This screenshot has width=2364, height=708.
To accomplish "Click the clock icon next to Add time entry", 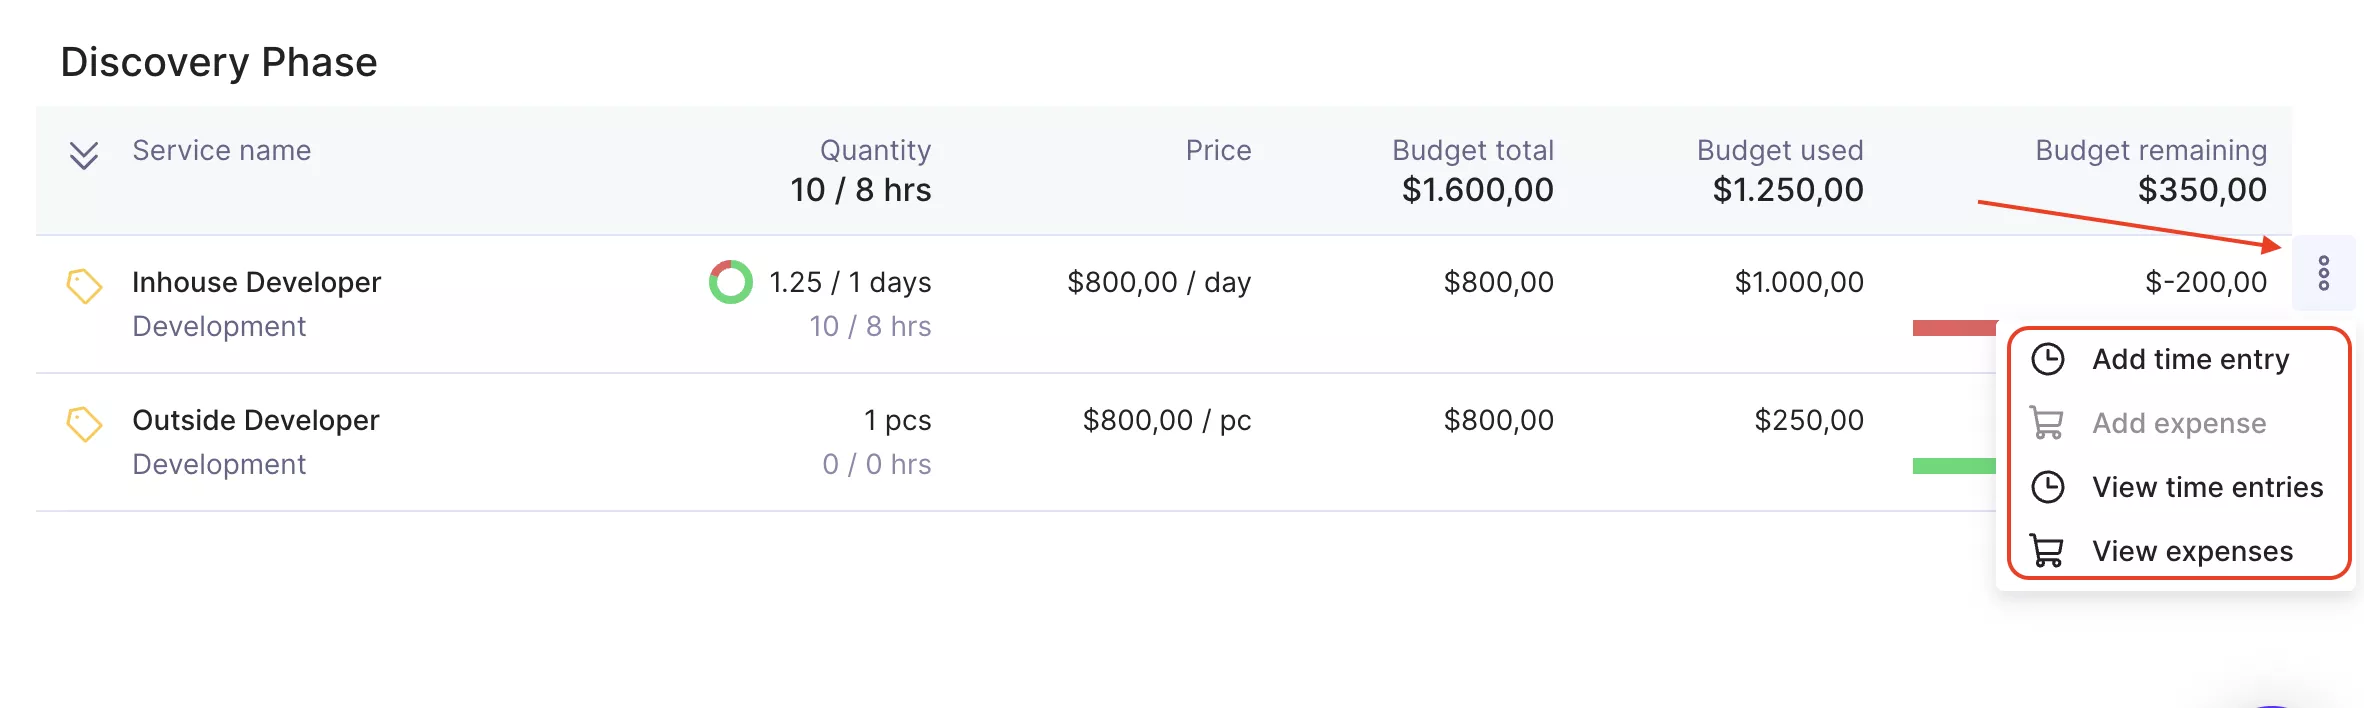I will (x=2047, y=359).
